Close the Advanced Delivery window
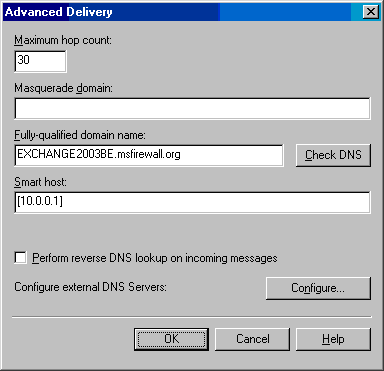This screenshot has height=371, width=384. coord(370,12)
